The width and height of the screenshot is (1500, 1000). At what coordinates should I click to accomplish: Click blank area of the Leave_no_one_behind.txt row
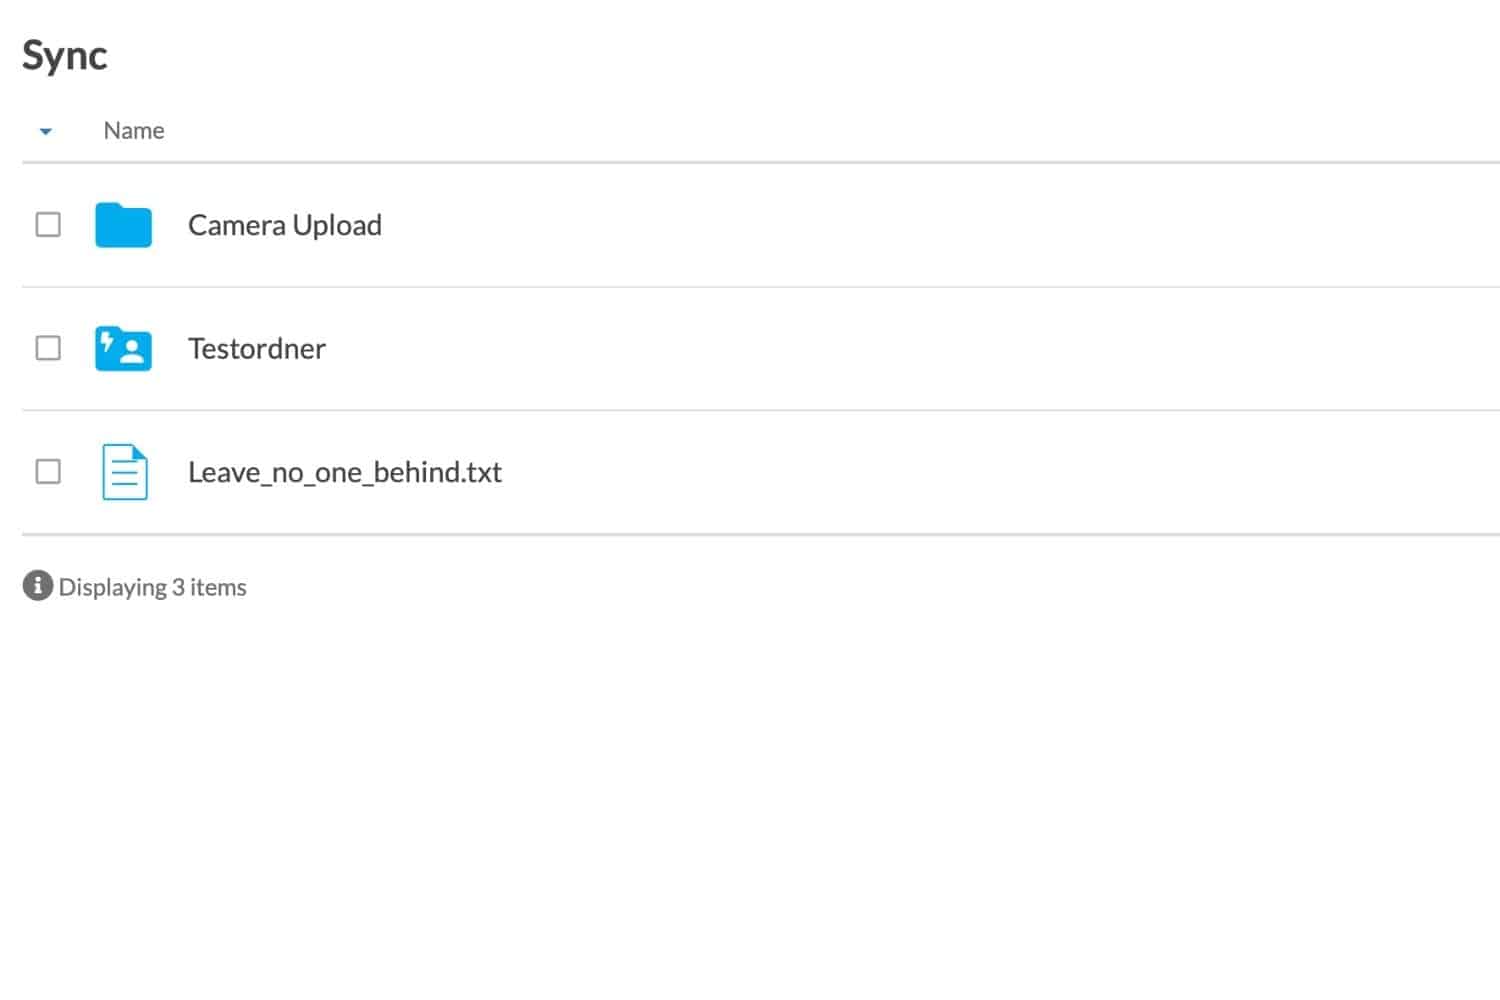(x=1000, y=472)
